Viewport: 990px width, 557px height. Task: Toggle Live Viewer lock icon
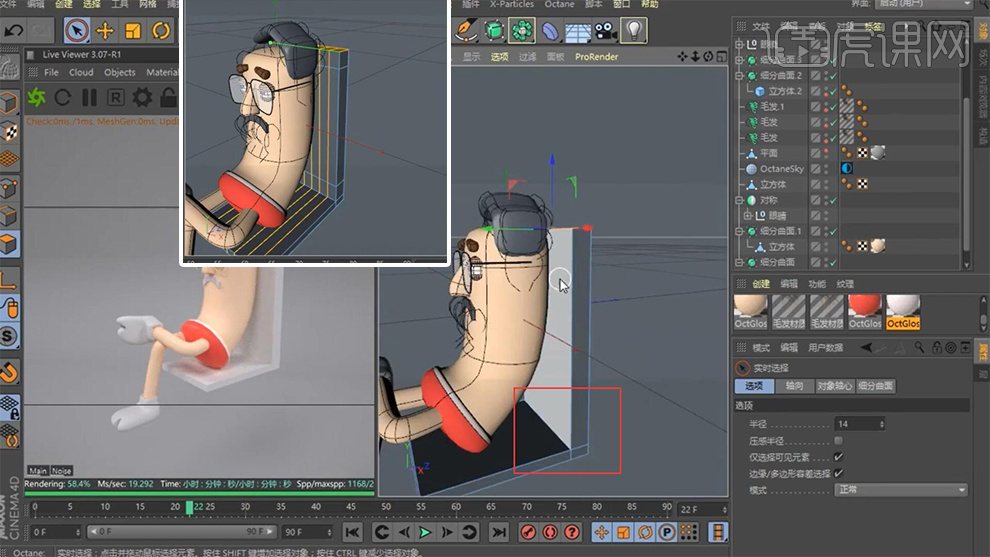click(x=168, y=97)
